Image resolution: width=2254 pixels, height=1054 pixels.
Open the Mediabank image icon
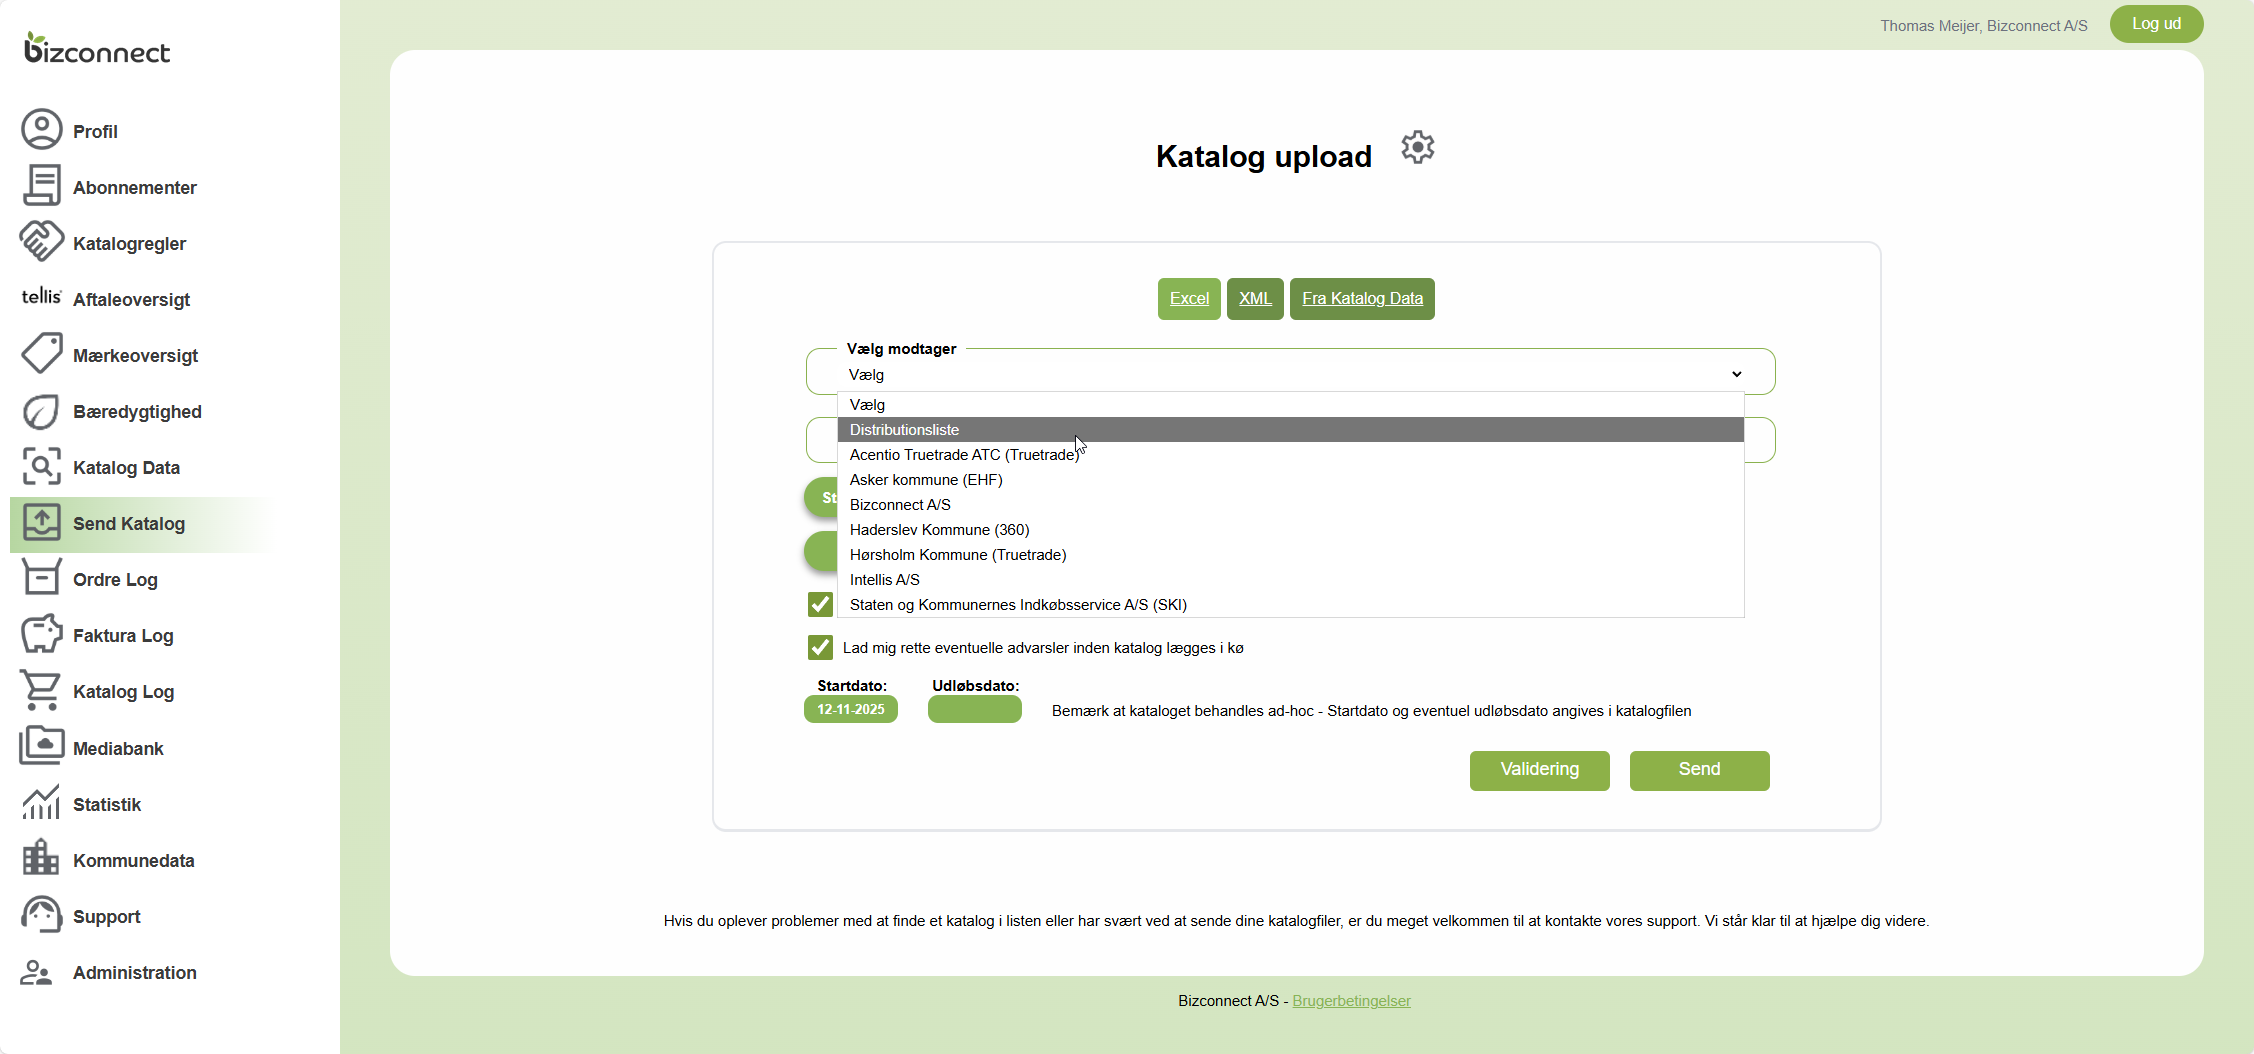click(x=42, y=746)
